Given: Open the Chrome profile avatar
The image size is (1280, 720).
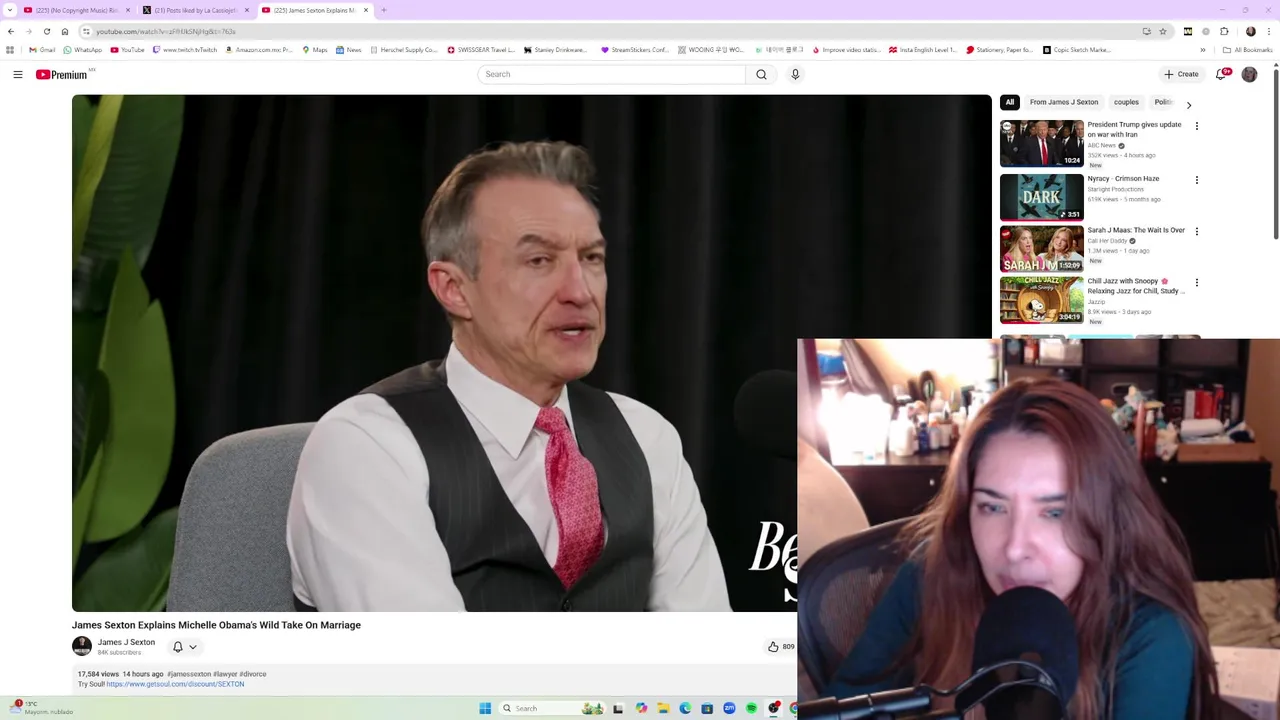Looking at the screenshot, I should click(1250, 31).
